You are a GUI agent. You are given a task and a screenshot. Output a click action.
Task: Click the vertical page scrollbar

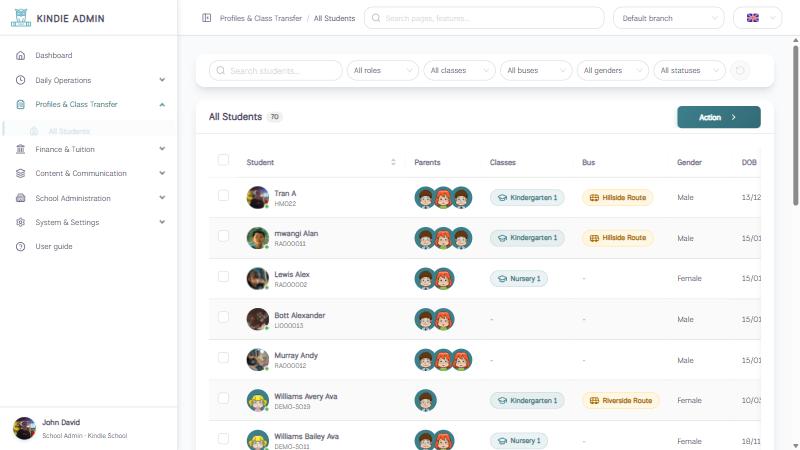pyautogui.click(x=795, y=125)
